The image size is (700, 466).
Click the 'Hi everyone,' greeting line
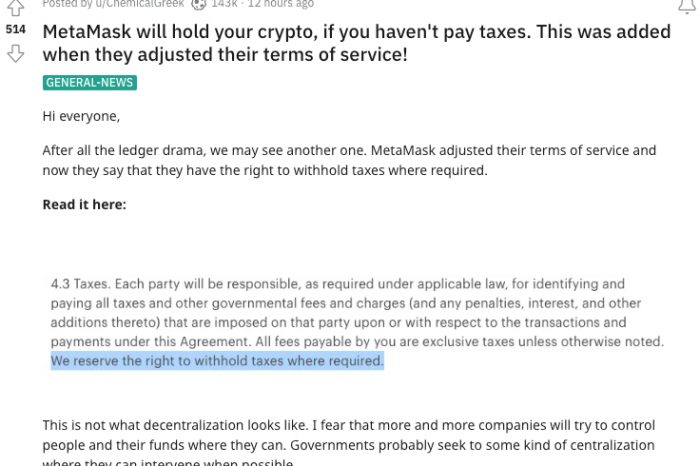point(81,116)
